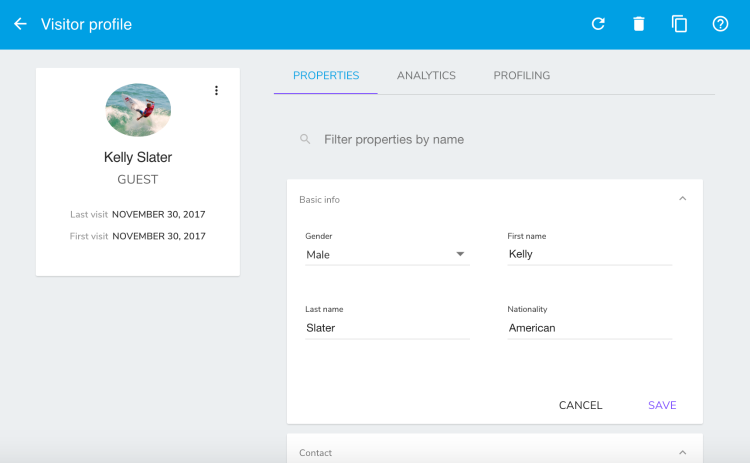Click the Basic info section title
This screenshot has height=463, width=750.
coord(319,199)
